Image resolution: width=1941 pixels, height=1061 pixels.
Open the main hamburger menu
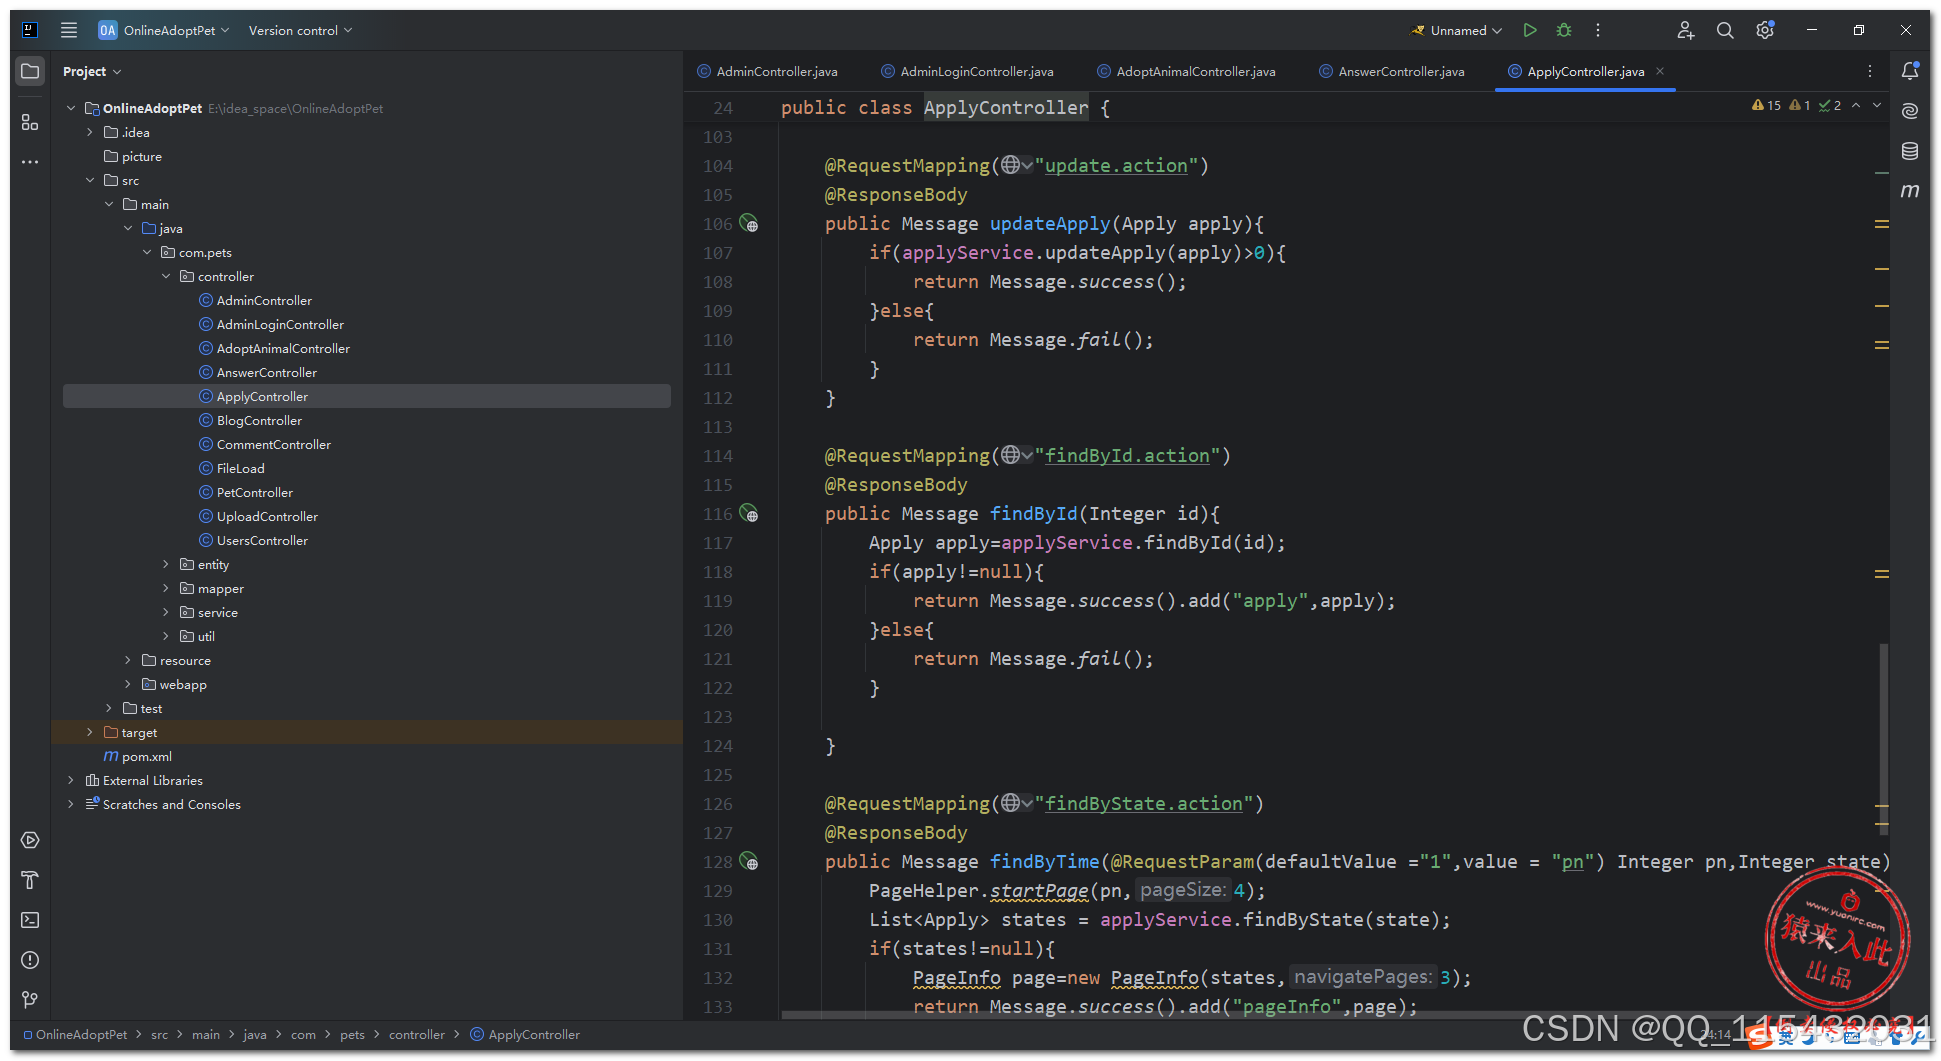[x=69, y=30]
